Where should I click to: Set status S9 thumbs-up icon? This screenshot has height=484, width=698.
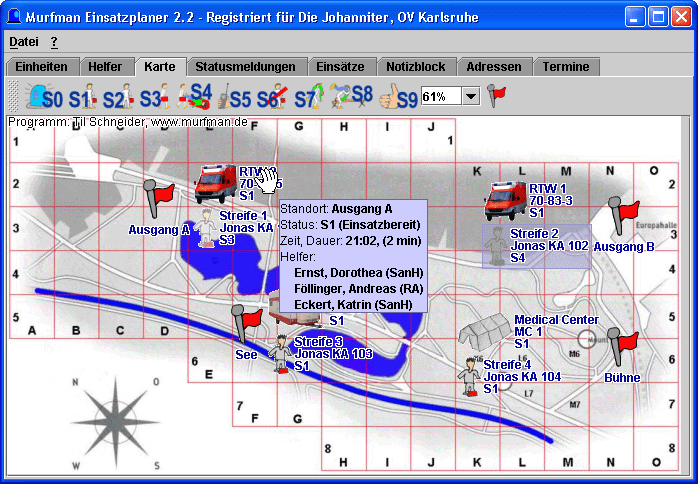pyautogui.click(x=398, y=97)
